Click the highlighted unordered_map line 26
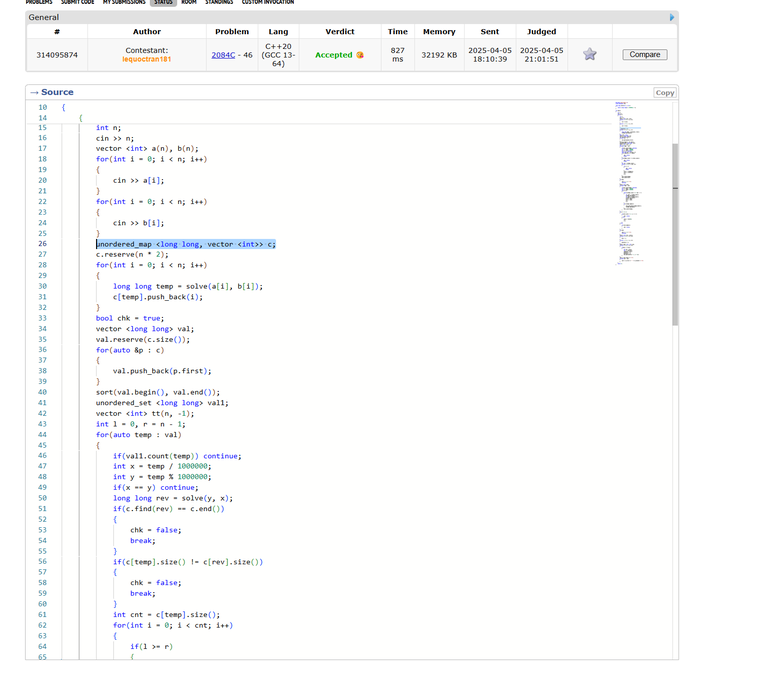The width and height of the screenshot is (768, 675). point(185,244)
